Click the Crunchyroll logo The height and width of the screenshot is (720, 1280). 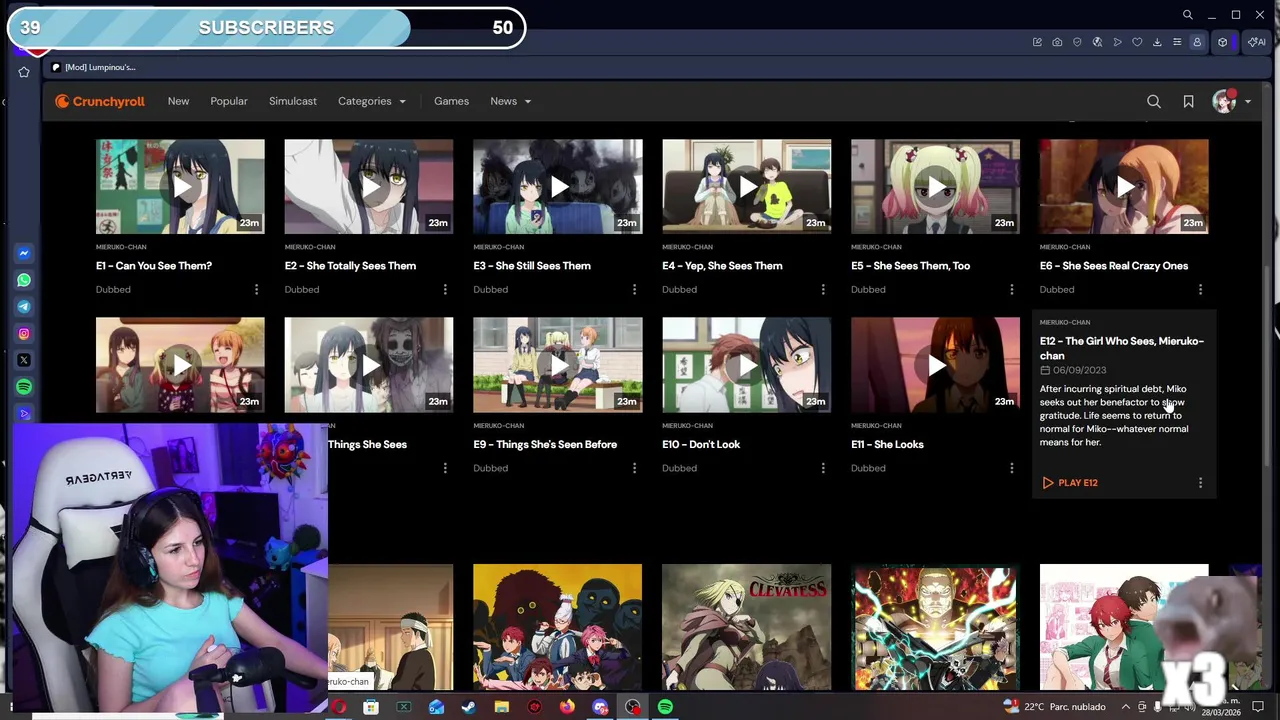pos(100,101)
